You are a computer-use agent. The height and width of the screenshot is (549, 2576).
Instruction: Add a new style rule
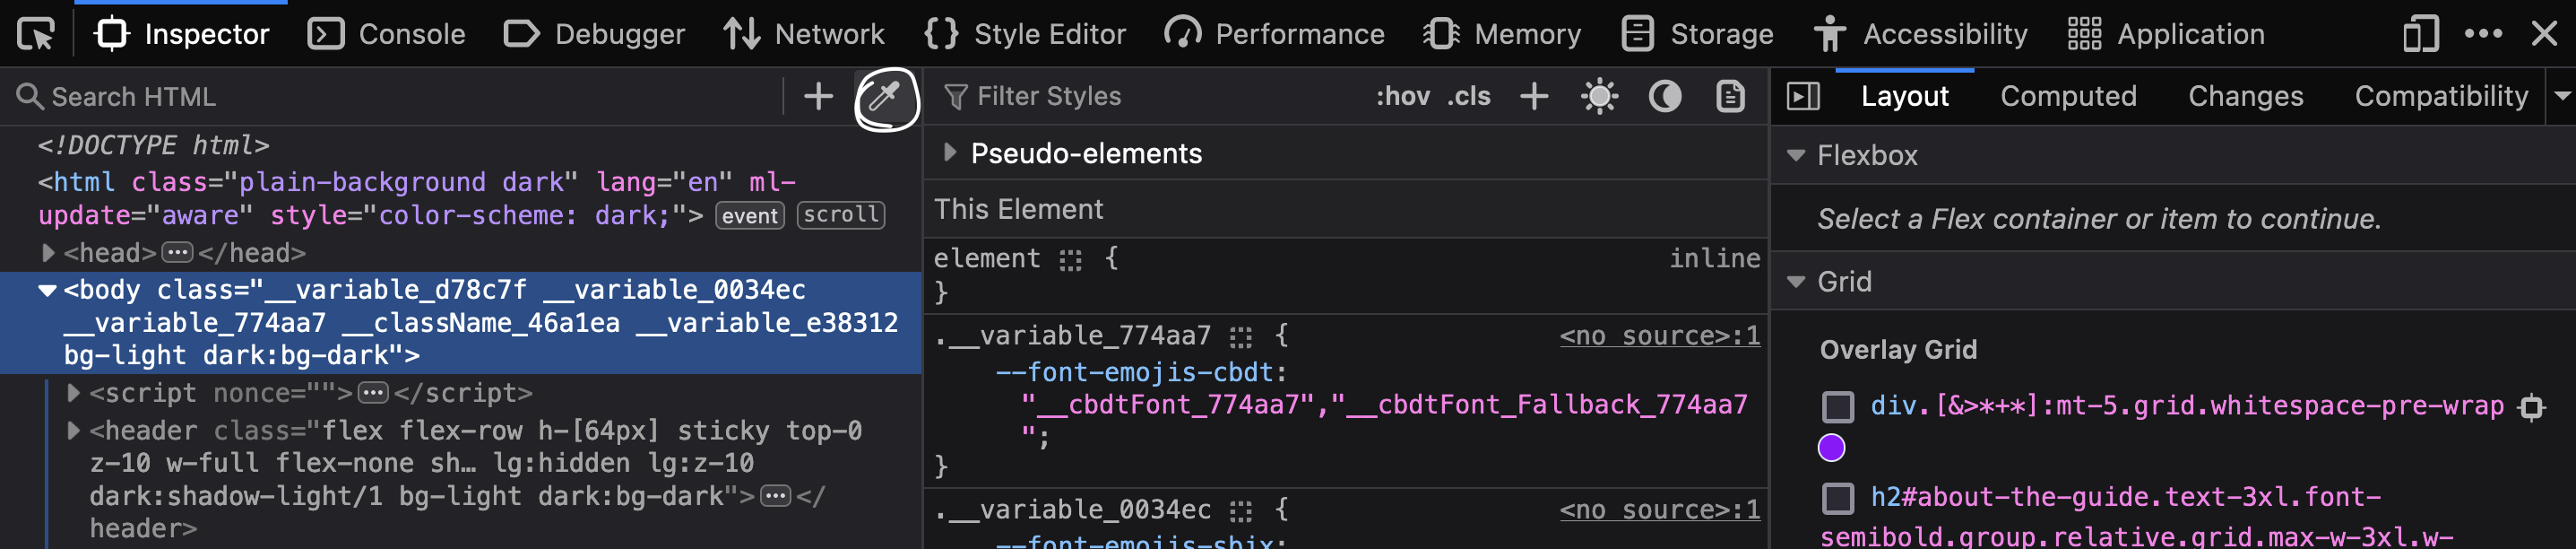1533,97
